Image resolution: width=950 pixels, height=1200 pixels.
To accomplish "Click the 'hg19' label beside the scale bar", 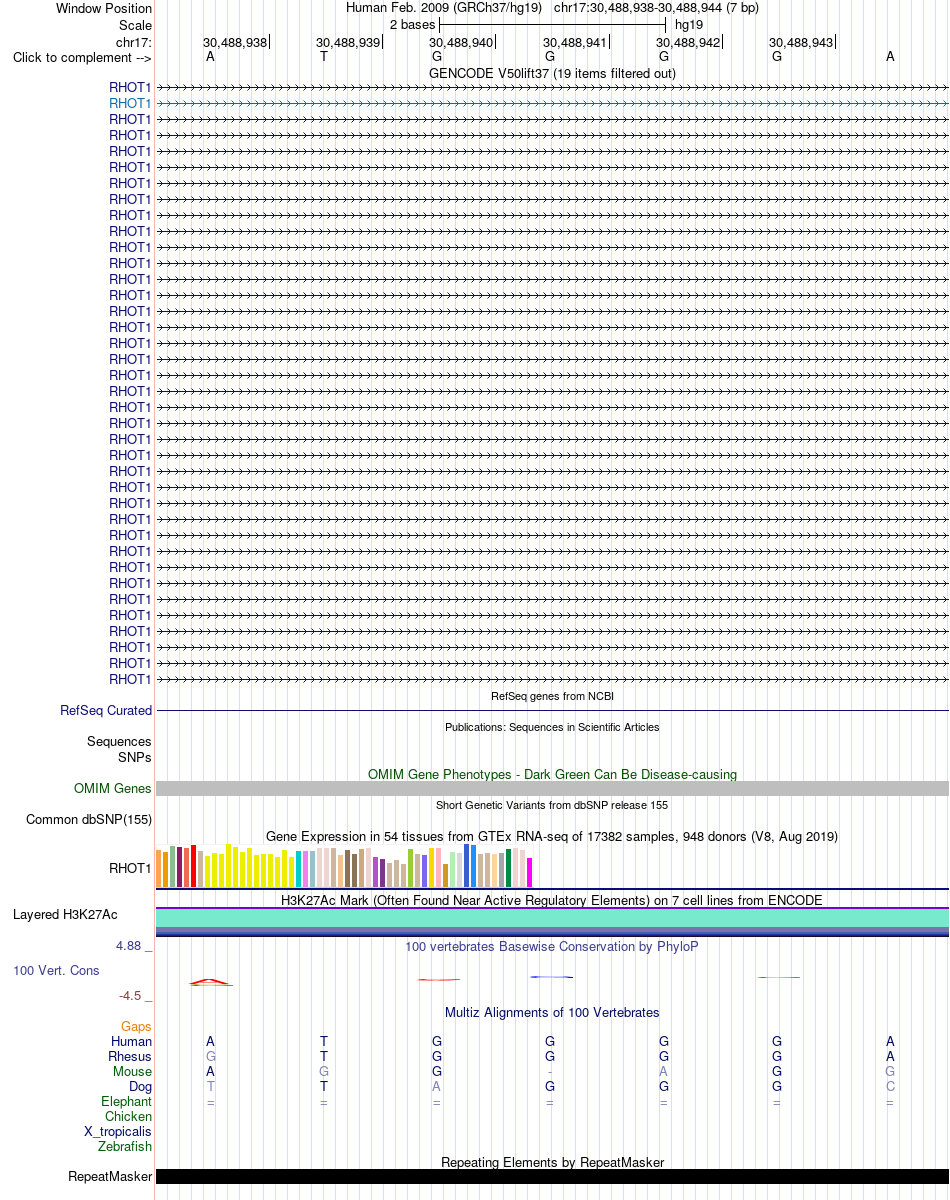I will 689,24.
